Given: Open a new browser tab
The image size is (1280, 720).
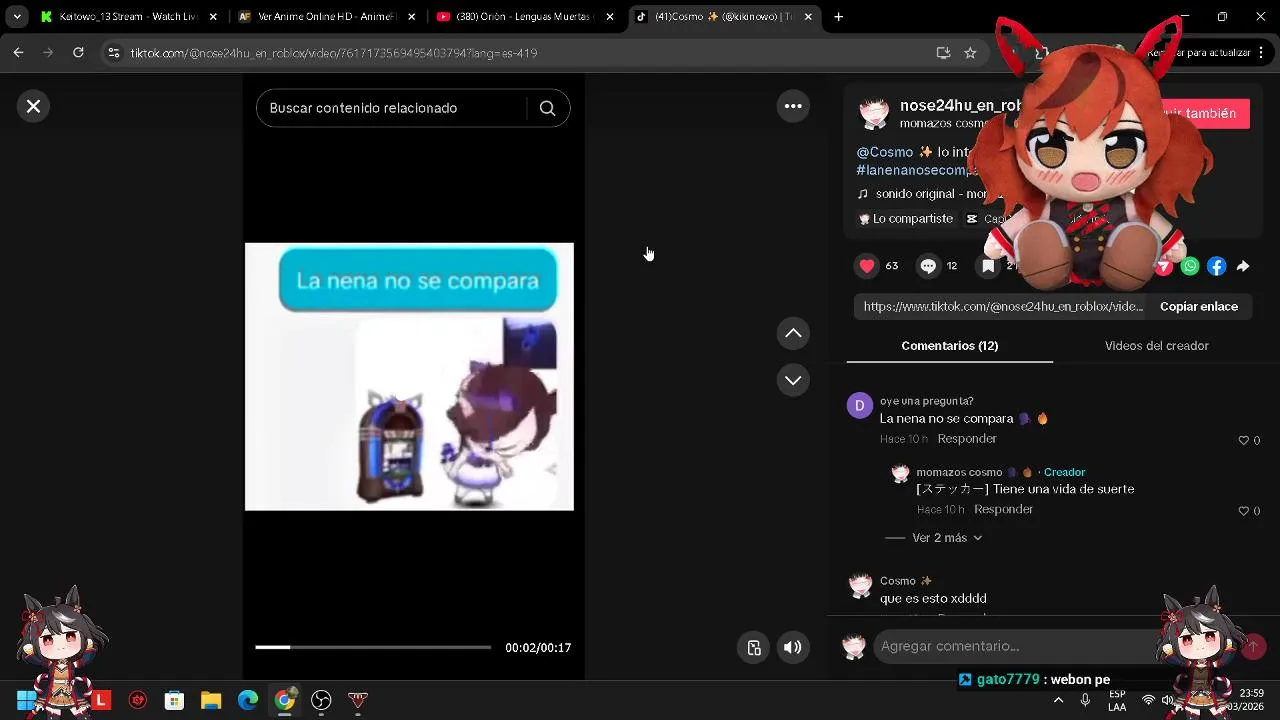Looking at the screenshot, I should [x=838, y=17].
